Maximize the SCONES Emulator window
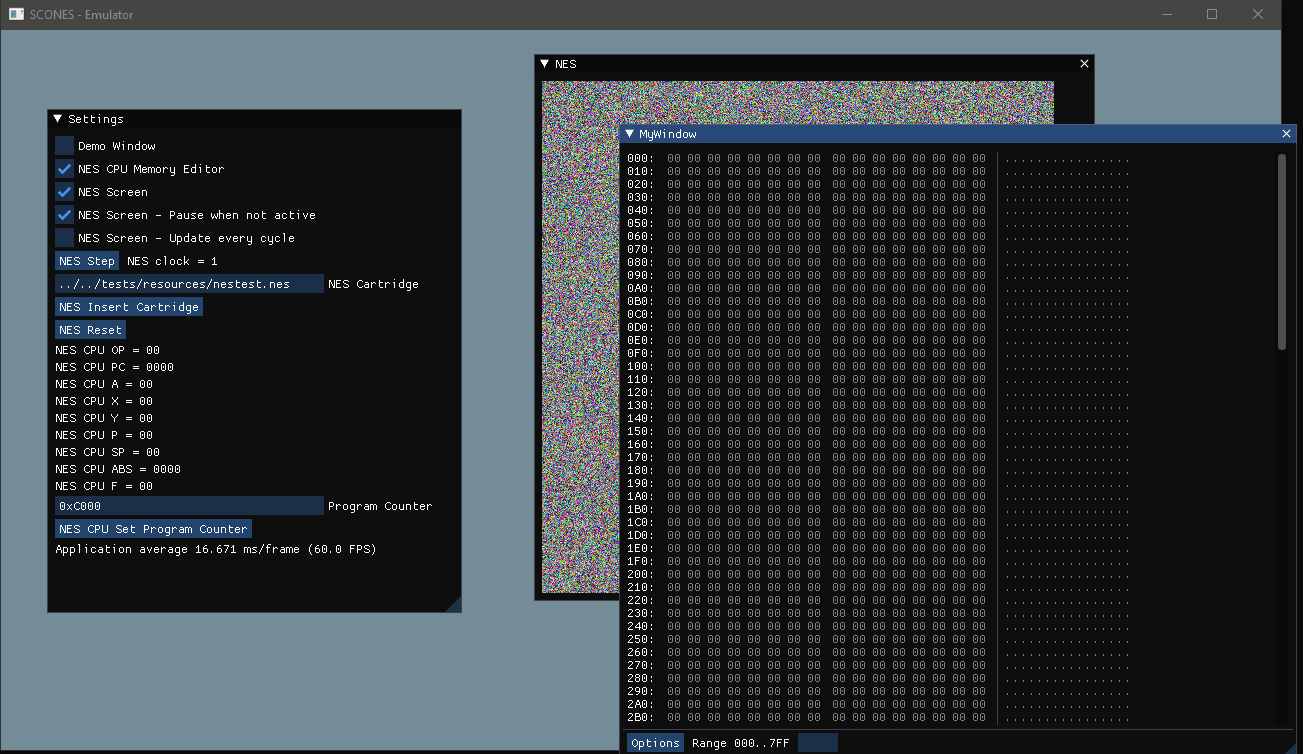The width and height of the screenshot is (1303, 754). (1212, 15)
